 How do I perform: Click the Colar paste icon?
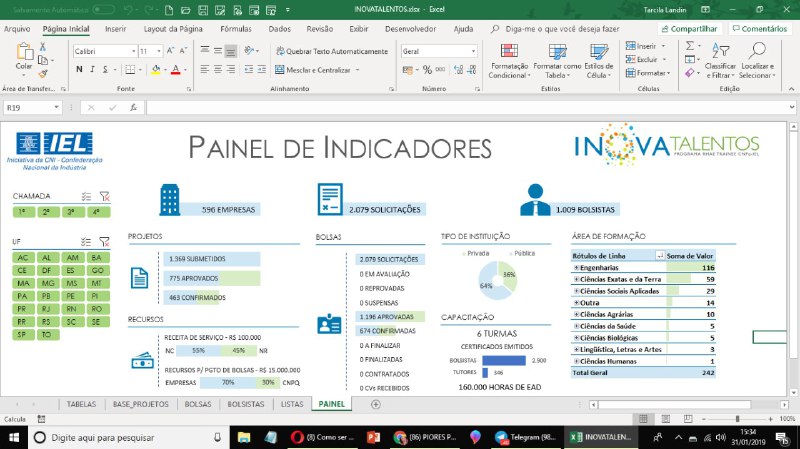24,52
